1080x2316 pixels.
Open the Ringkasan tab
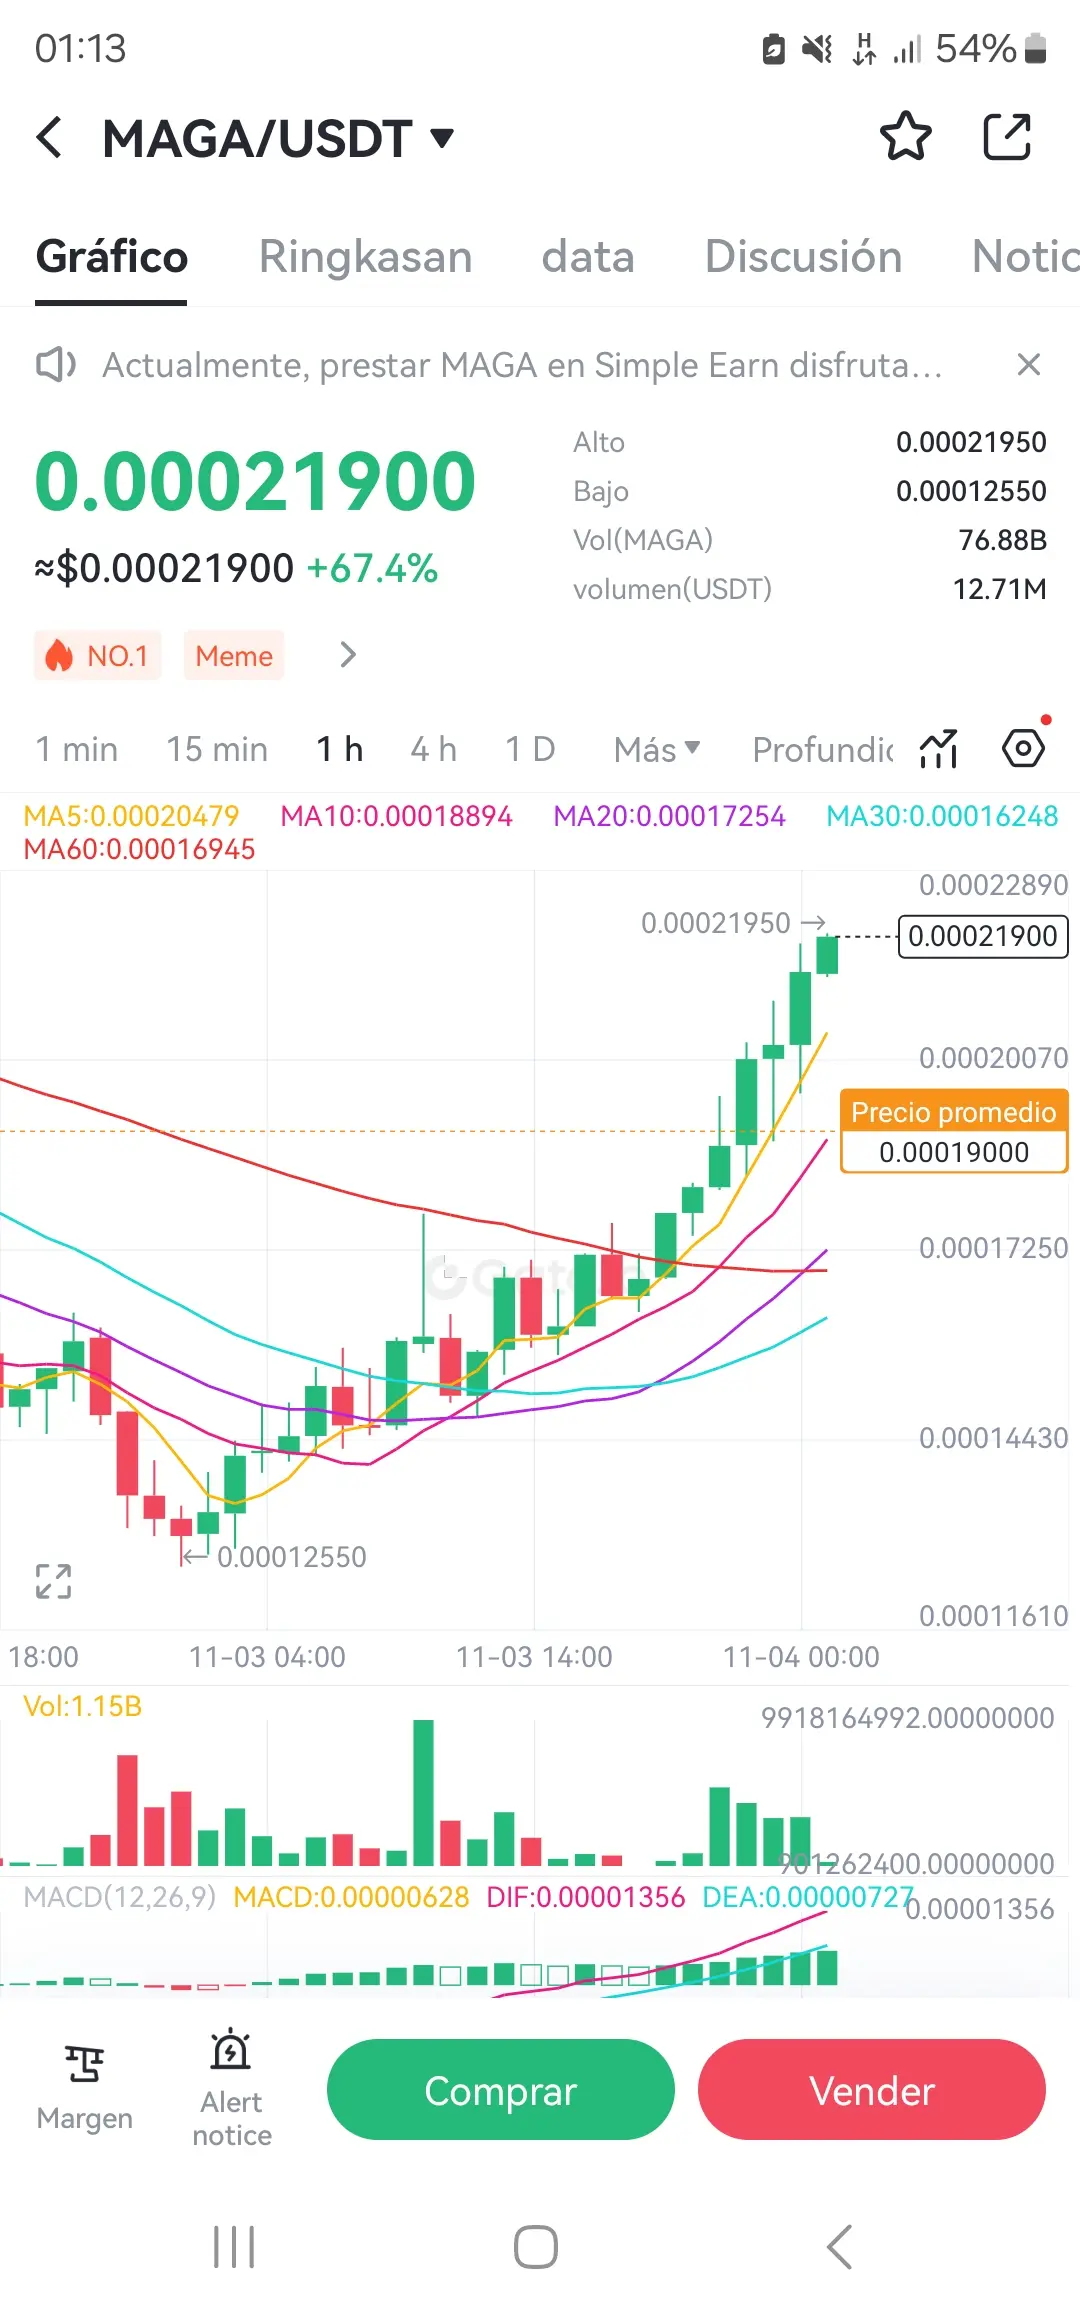tap(365, 257)
